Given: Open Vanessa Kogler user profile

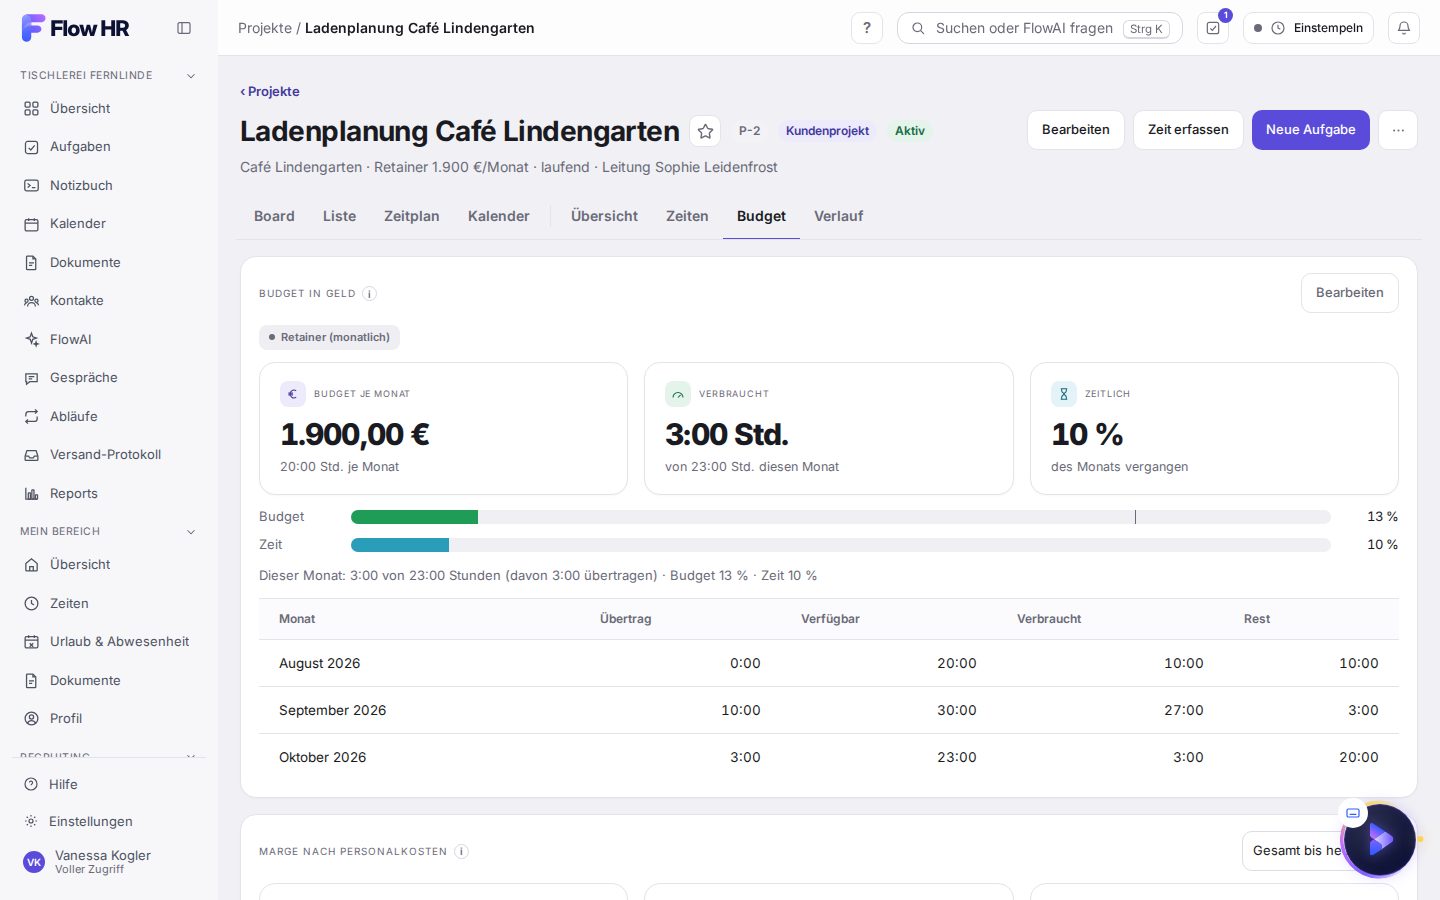Looking at the screenshot, I should tap(109, 861).
